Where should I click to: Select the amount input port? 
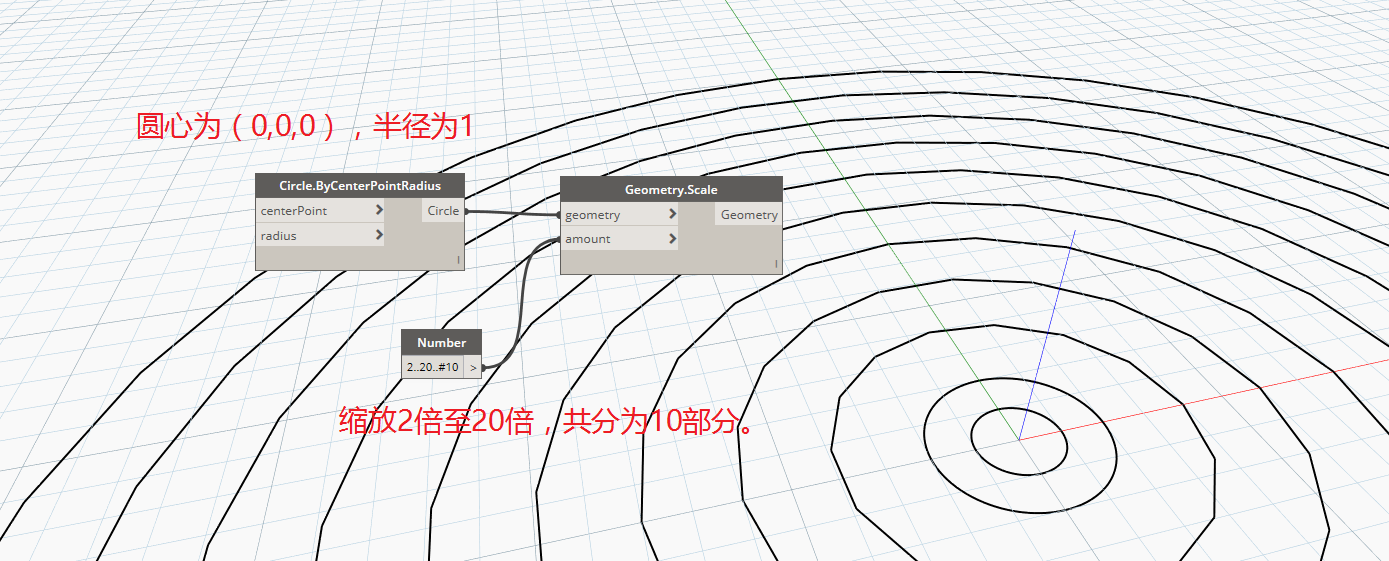[619, 239]
